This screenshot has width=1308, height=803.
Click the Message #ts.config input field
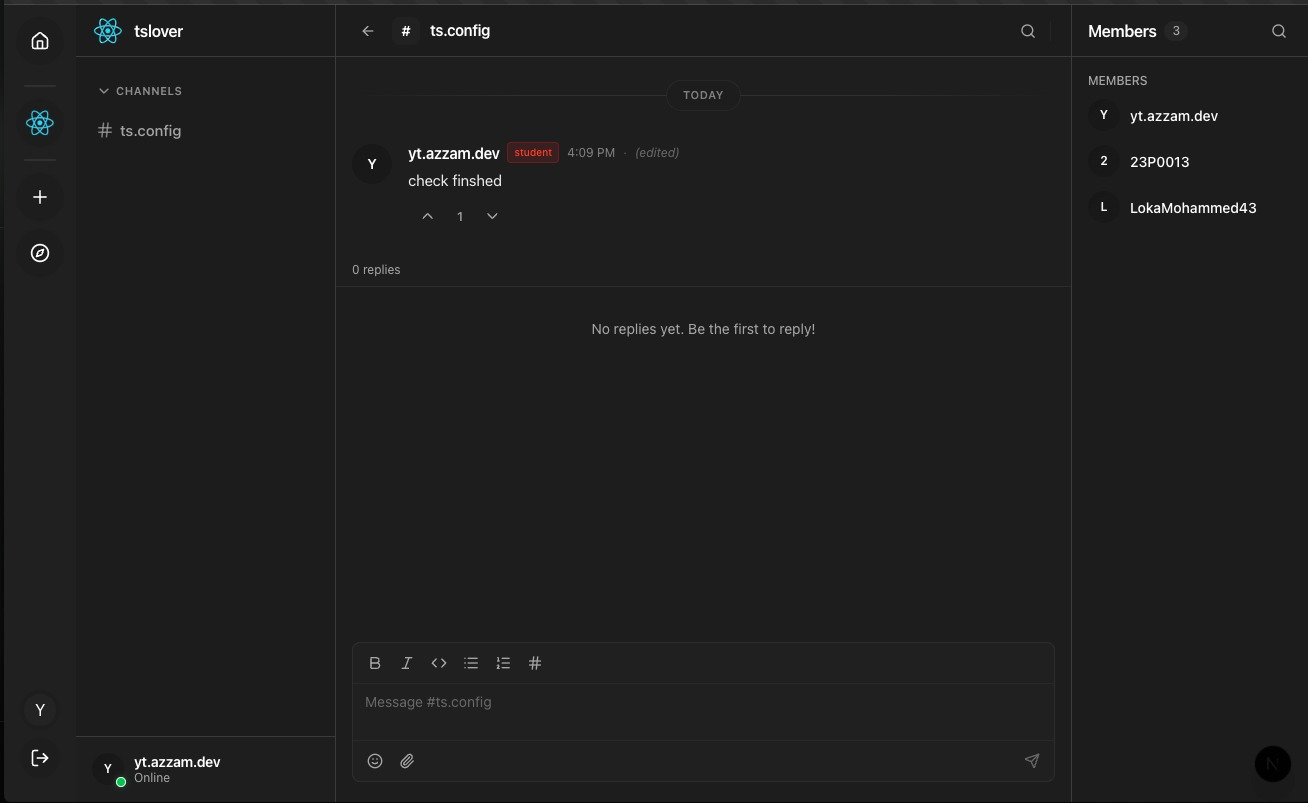tap(703, 703)
